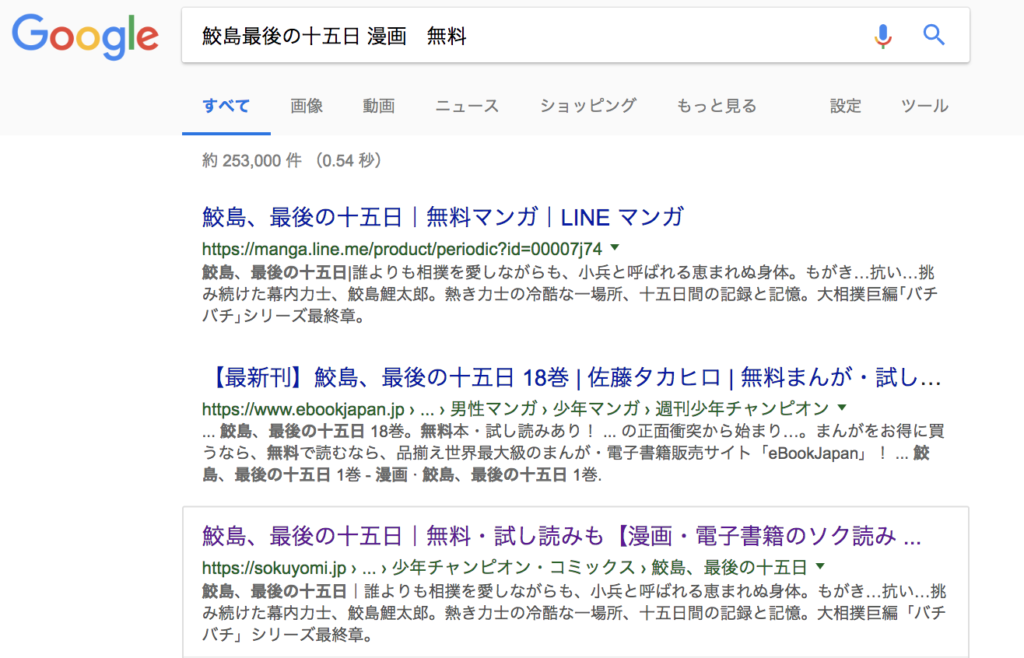Click the magnifying glass search button

click(x=934, y=35)
